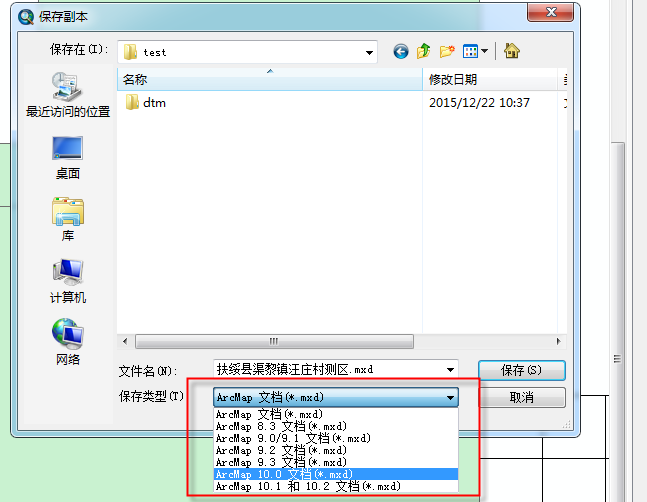The width and height of the screenshot is (647, 502).
Task: Click the 保存(S) button
Action: [522, 370]
